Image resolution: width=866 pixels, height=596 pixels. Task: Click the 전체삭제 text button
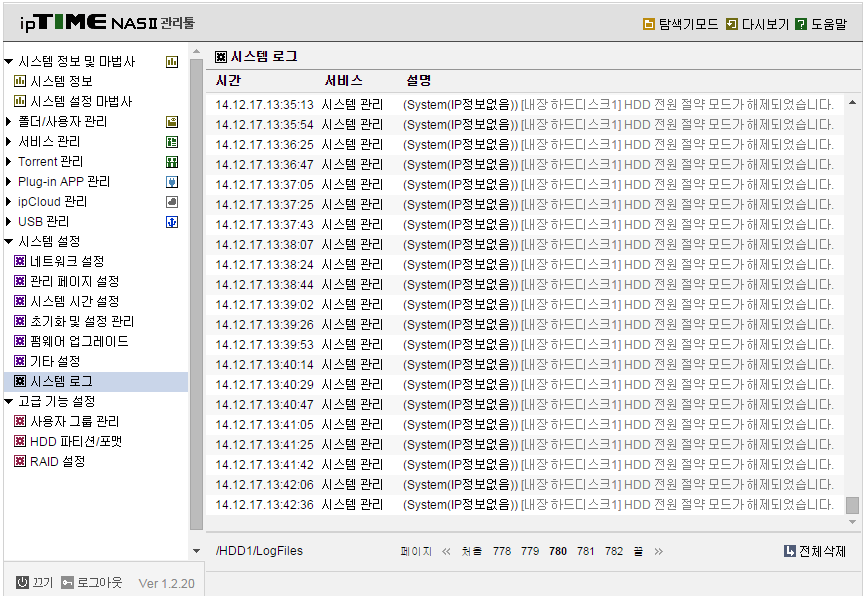pyautogui.click(x=822, y=551)
